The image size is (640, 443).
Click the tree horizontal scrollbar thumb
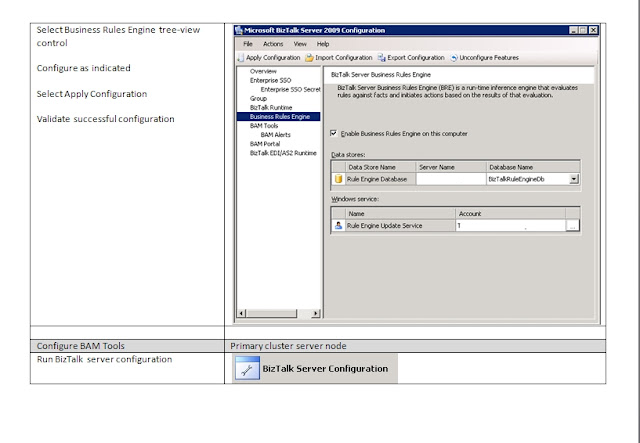[x=271, y=313]
